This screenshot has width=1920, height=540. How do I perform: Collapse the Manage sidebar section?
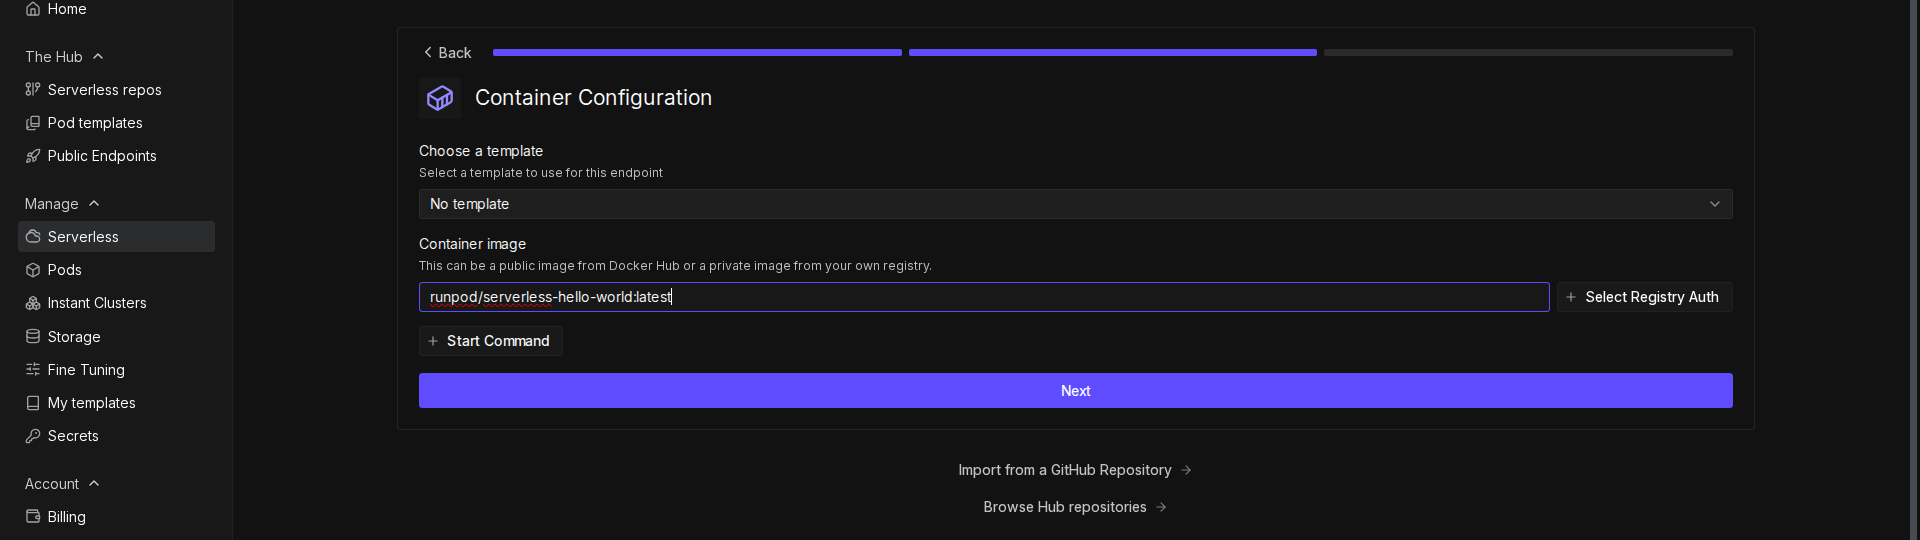click(x=94, y=204)
